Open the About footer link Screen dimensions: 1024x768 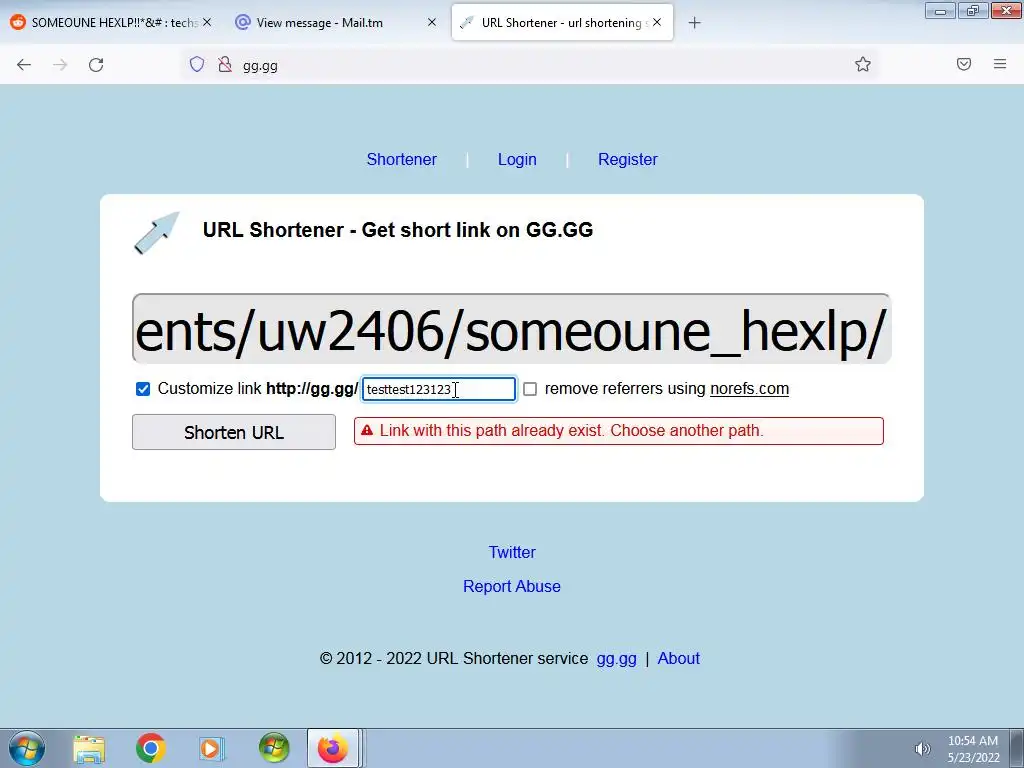coord(679,658)
